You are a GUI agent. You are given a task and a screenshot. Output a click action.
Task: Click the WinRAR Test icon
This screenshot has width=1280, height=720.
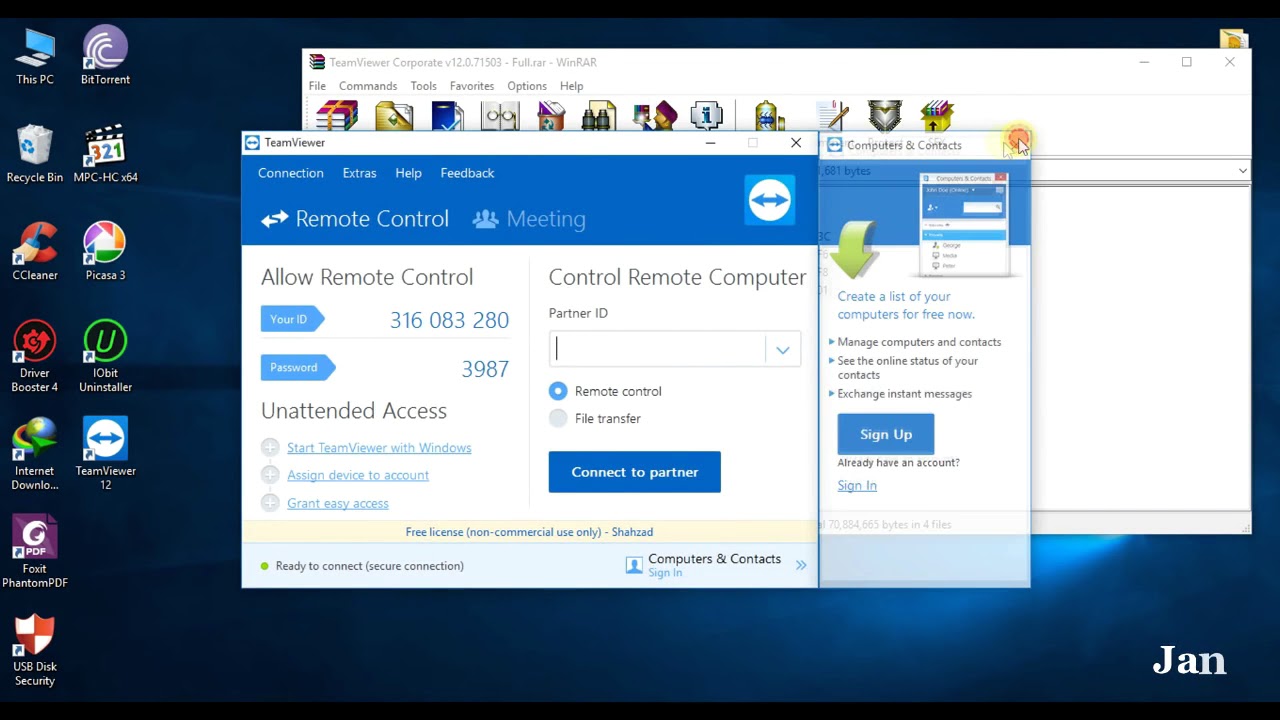coord(447,115)
